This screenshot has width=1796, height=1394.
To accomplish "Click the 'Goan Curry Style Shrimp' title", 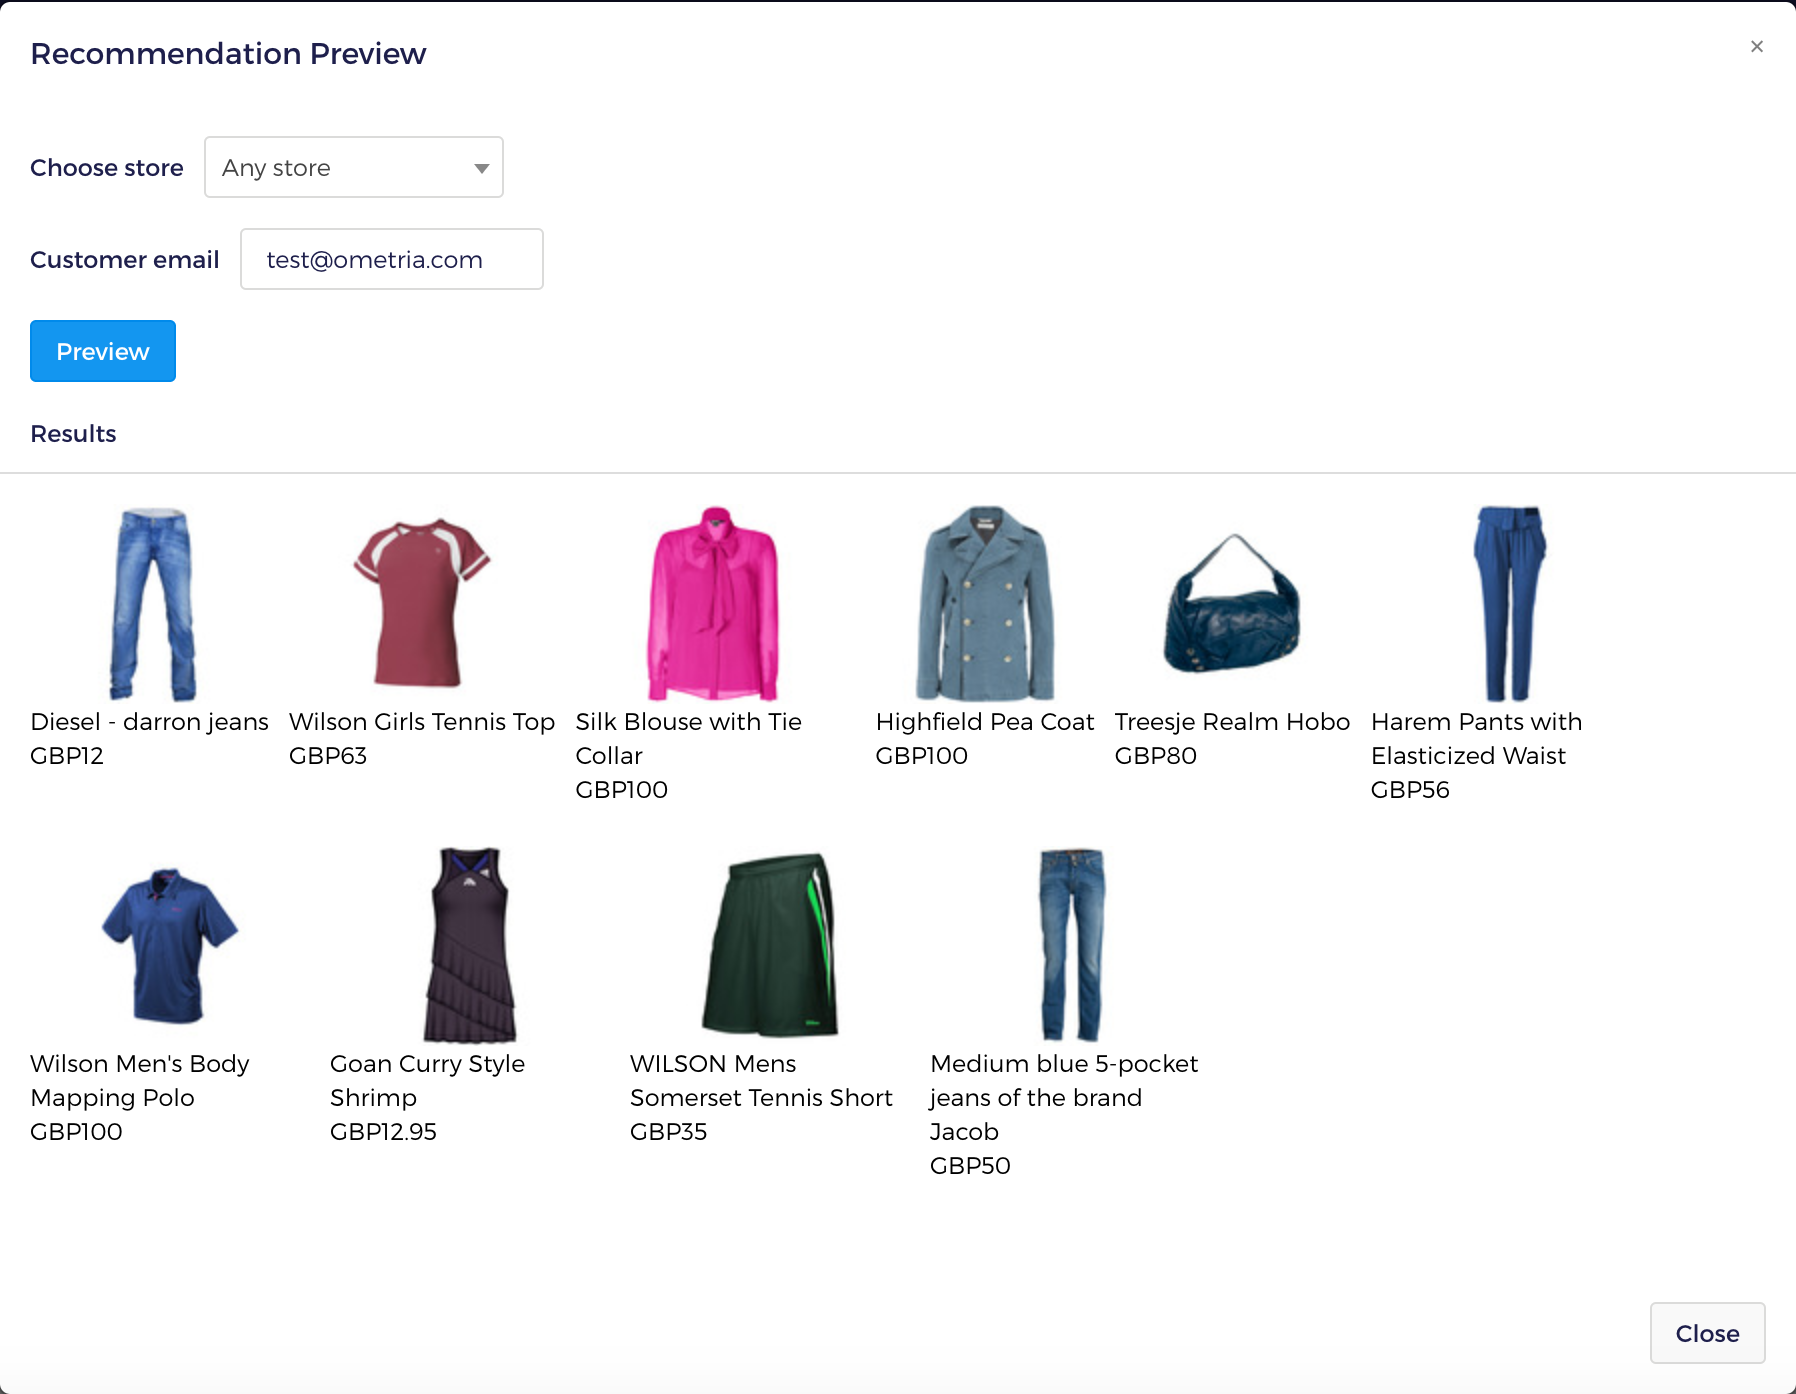I will [x=428, y=1081].
